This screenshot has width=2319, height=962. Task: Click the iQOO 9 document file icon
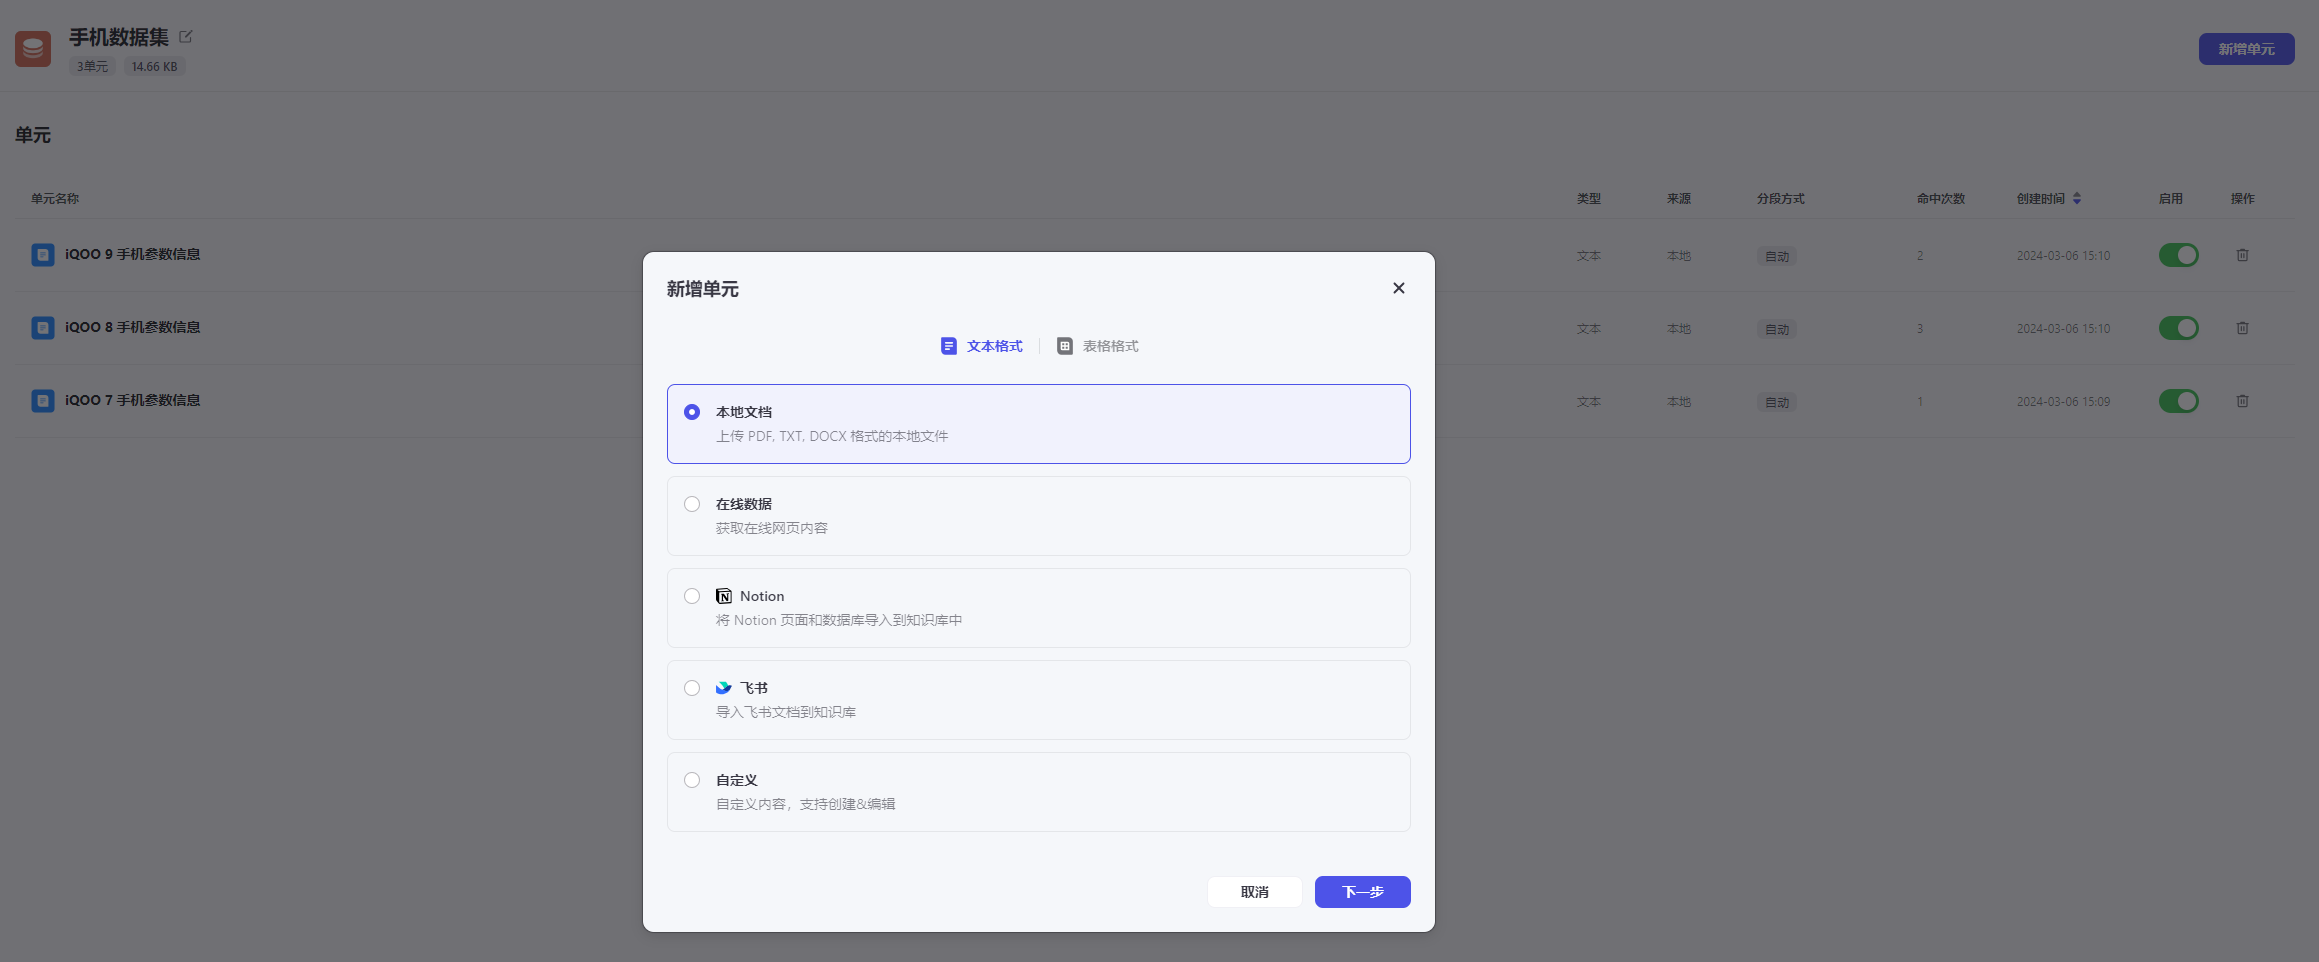click(43, 255)
